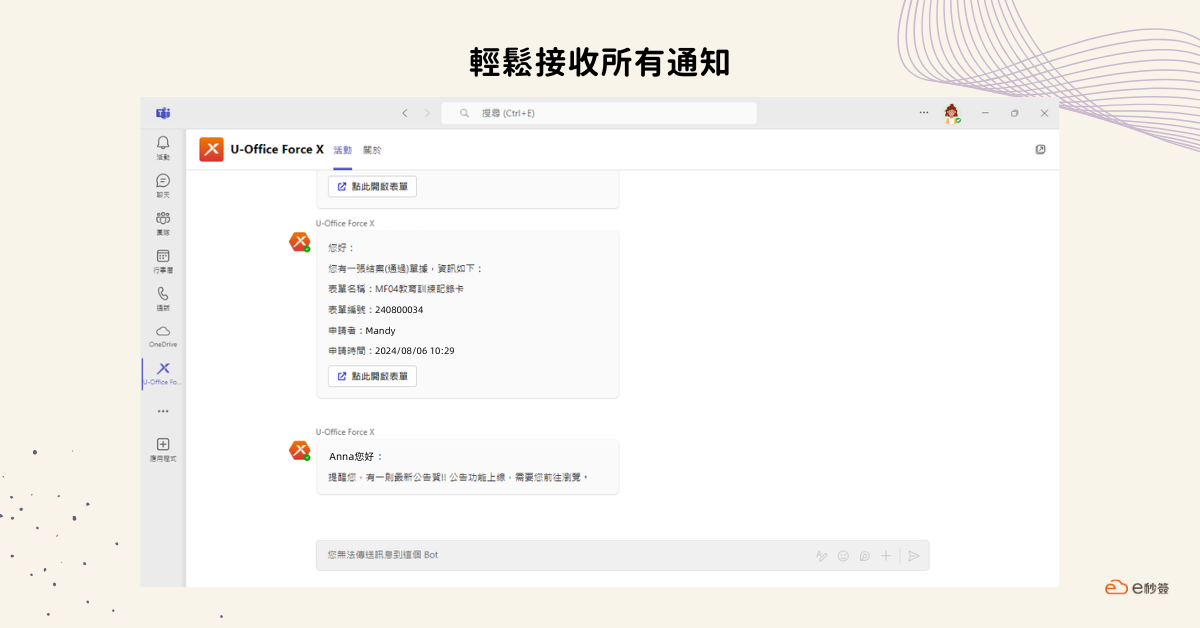
Task: Click the Anna您好 greeting text
Action: click(356, 457)
